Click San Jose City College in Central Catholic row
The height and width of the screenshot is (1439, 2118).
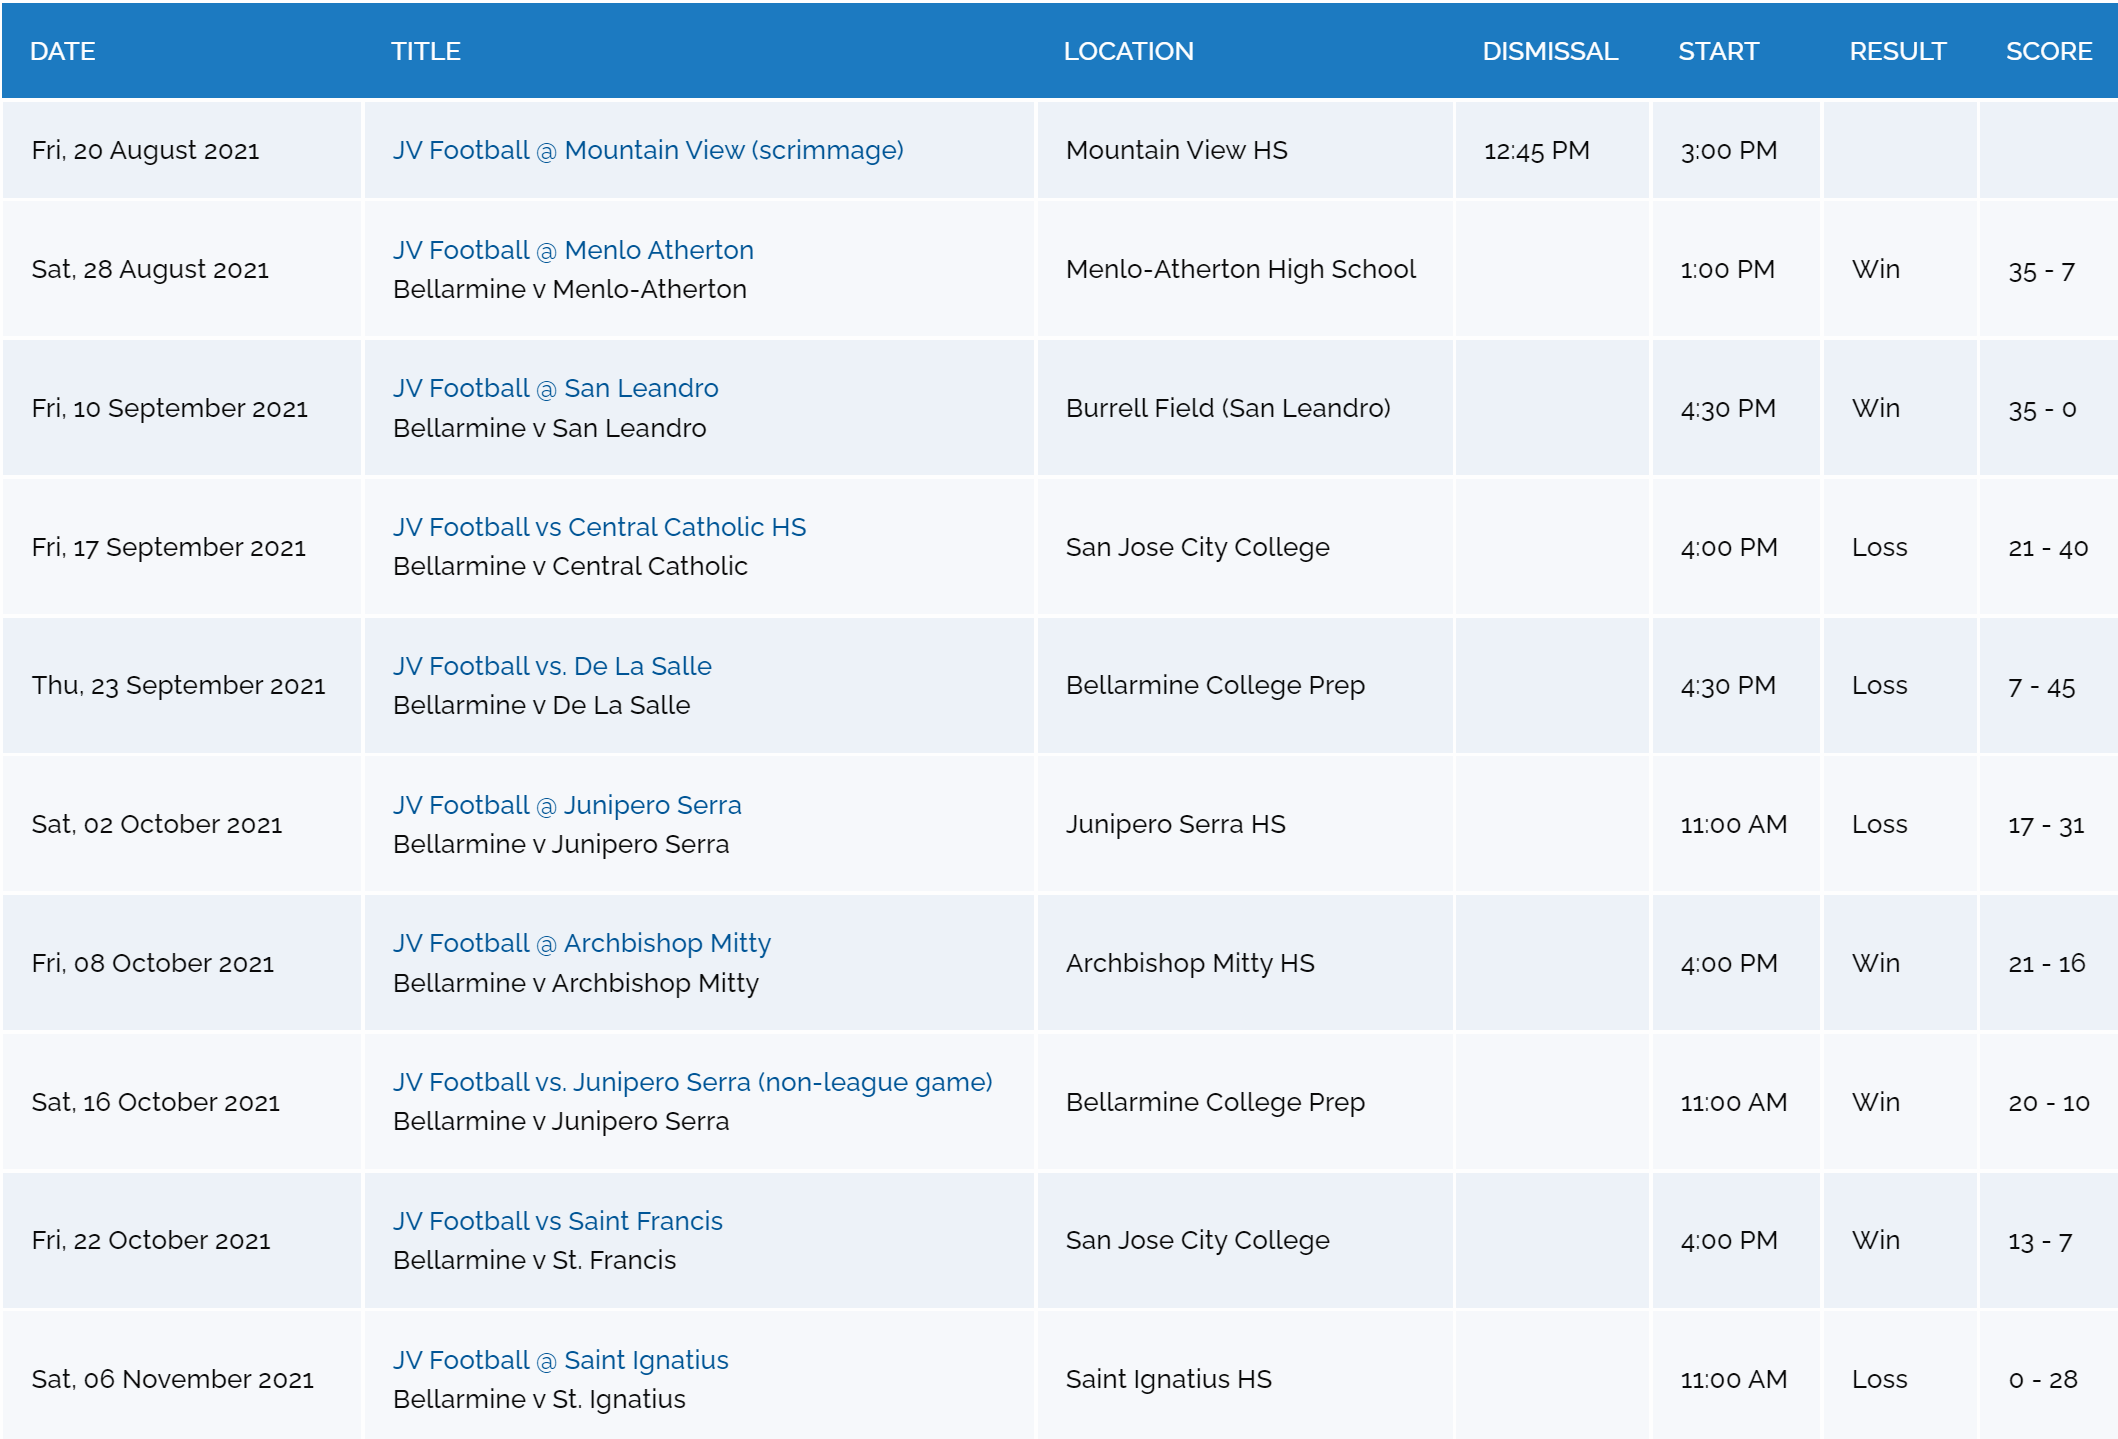point(1197,547)
